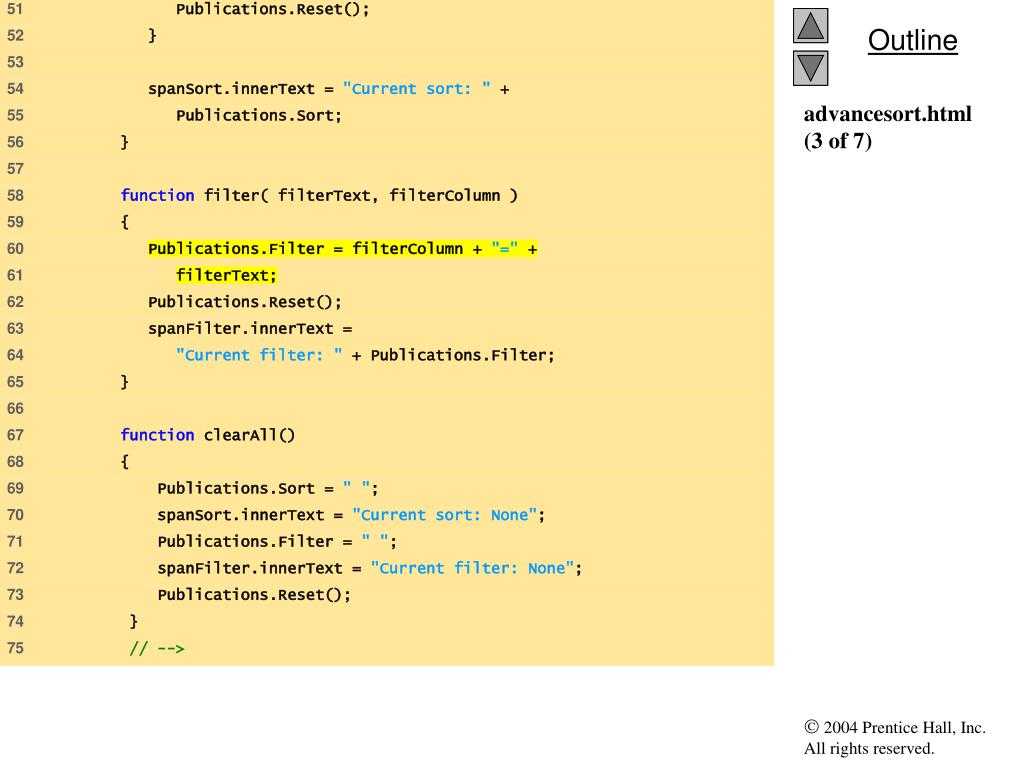The height and width of the screenshot is (768, 1024).
Task: Click spanFilter.innerText = on line 63
Action: click(x=250, y=328)
